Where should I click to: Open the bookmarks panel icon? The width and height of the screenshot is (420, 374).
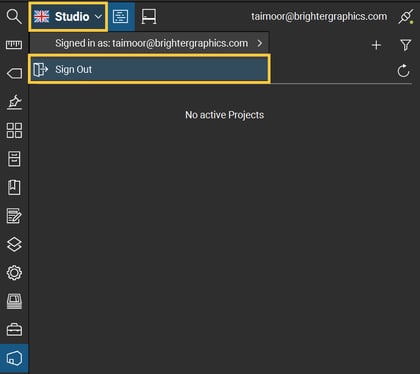pyautogui.click(x=14, y=187)
